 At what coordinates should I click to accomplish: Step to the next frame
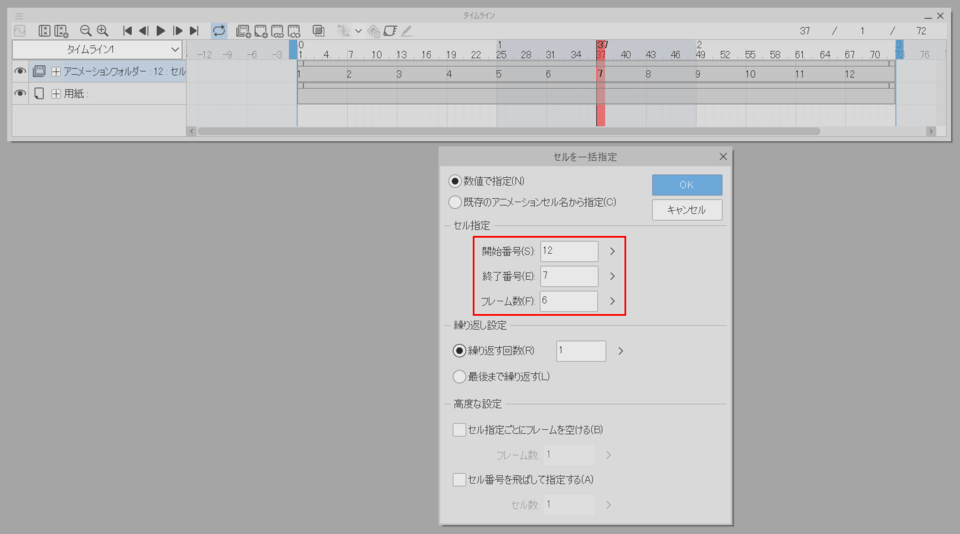coord(177,31)
